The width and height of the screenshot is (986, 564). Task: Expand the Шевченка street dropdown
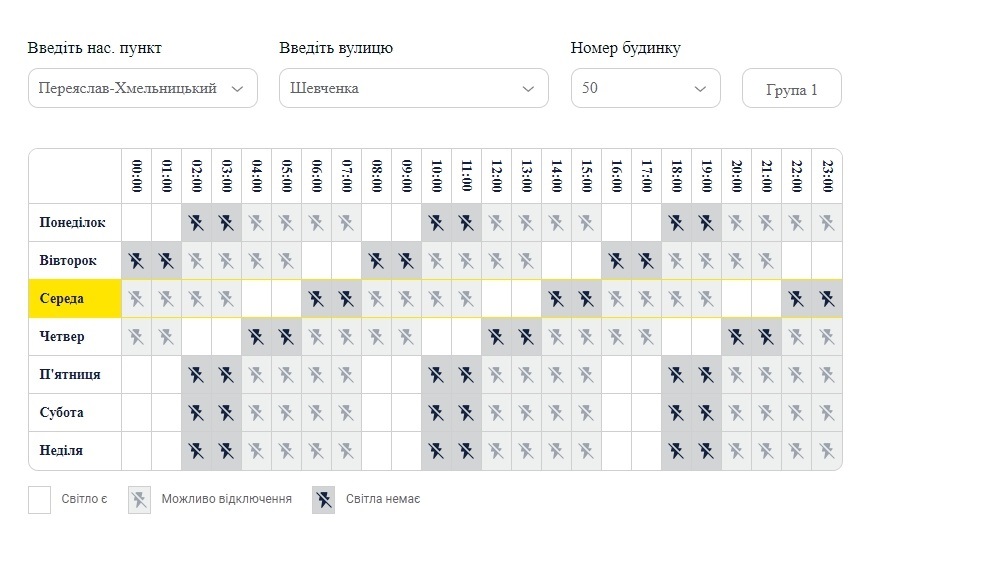(x=413, y=88)
